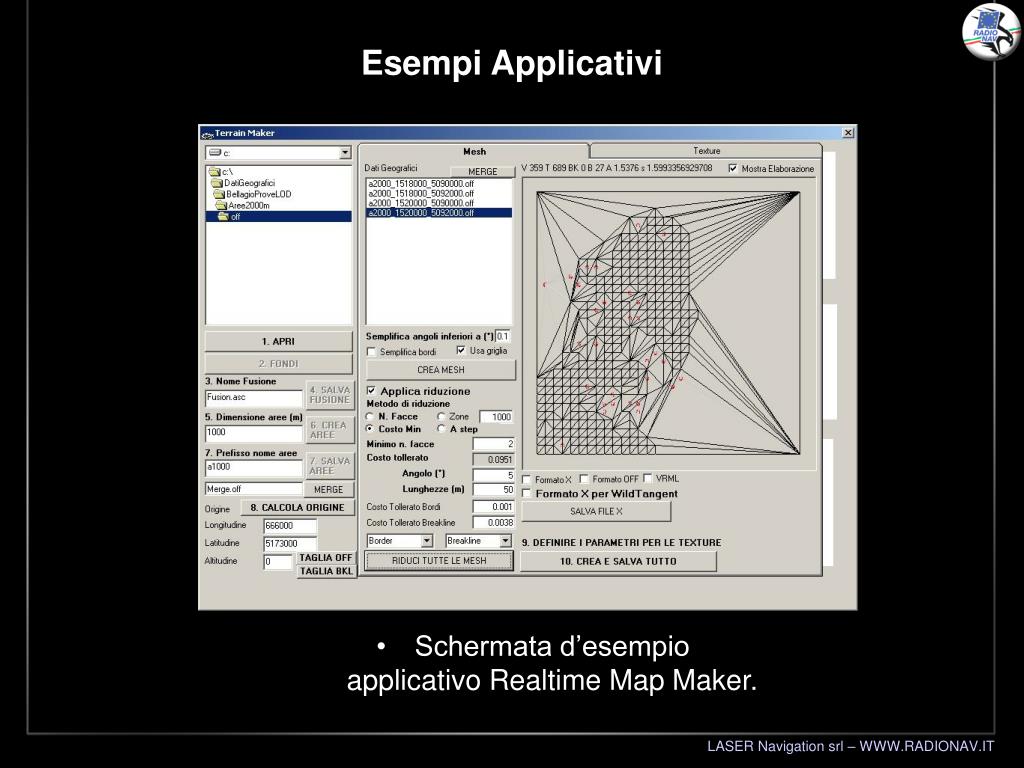Click the SALVA FILE X button
The width and height of the screenshot is (1024, 768).
coord(596,511)
